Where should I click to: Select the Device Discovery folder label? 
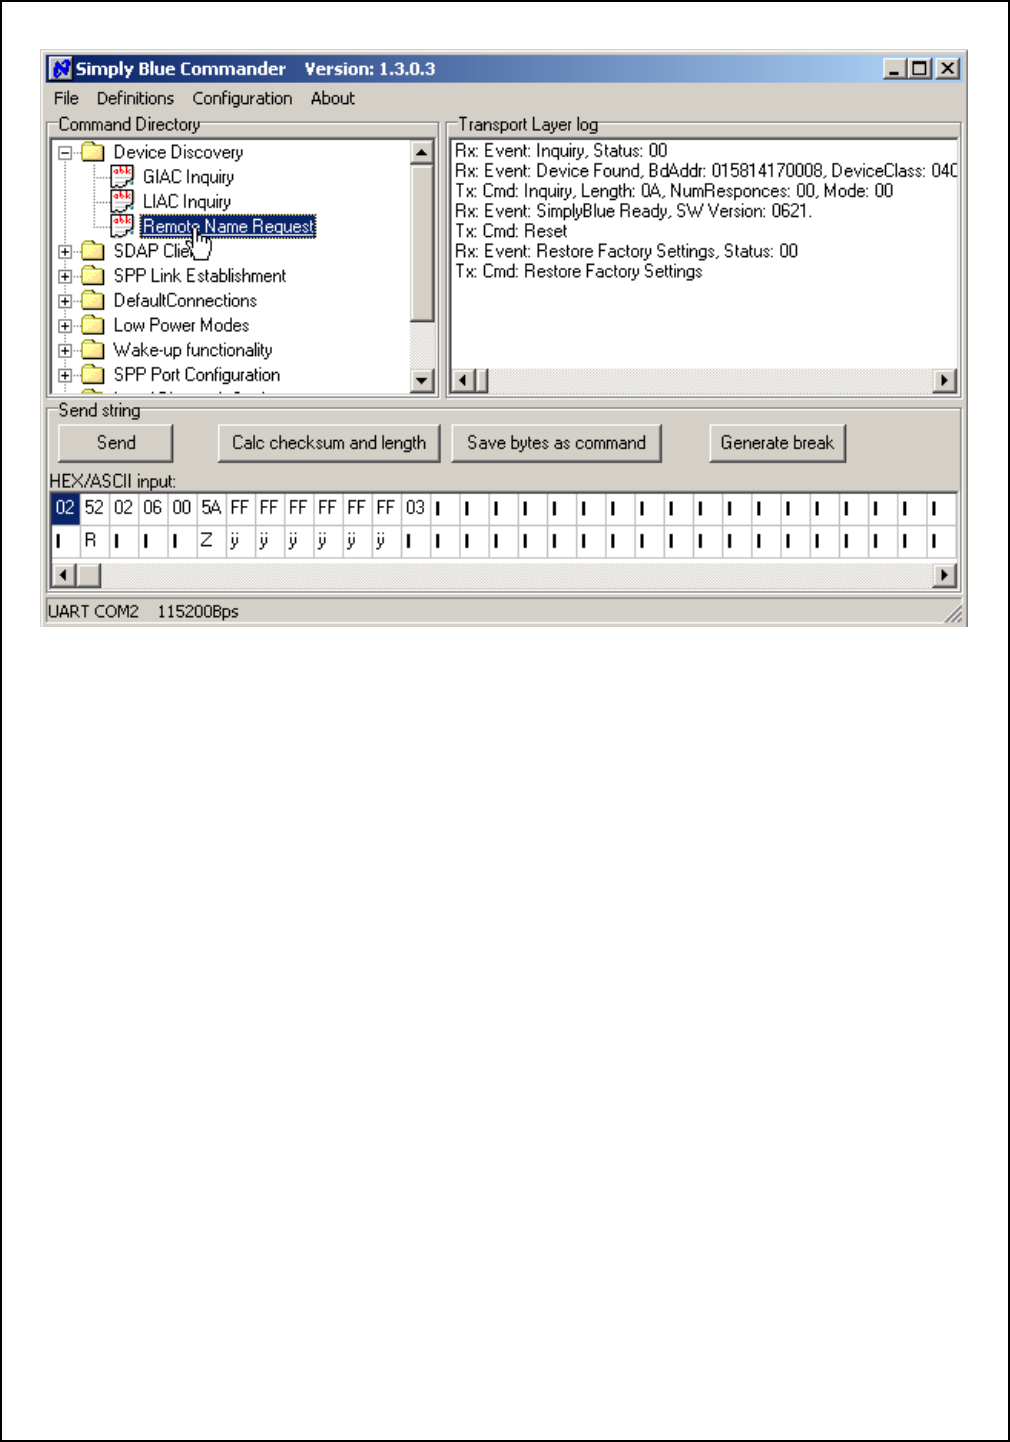[x=178, y=152]
